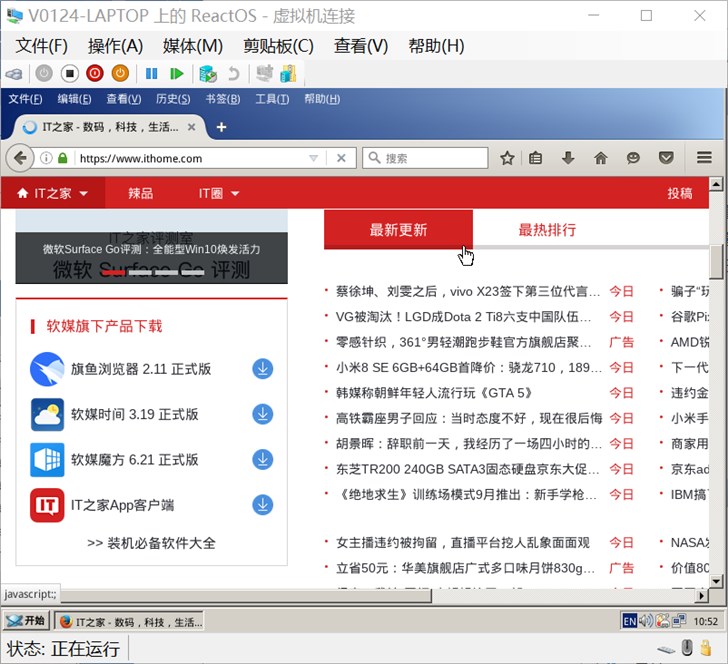Open the VM 文件(F) menu
The width and height of the screenshot is (728, 664).
pos(42,46)
